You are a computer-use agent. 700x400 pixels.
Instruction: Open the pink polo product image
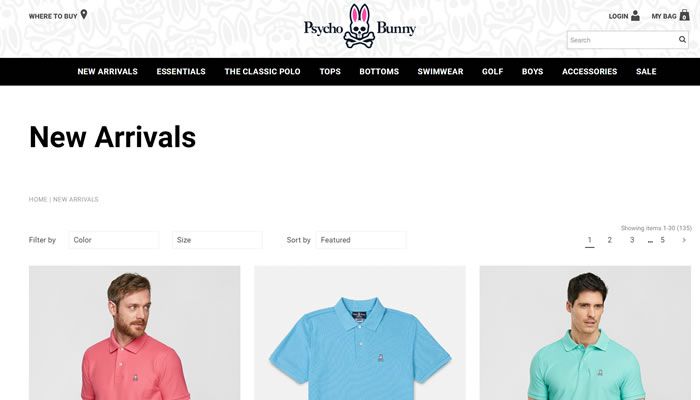click(x=134, y=333)
